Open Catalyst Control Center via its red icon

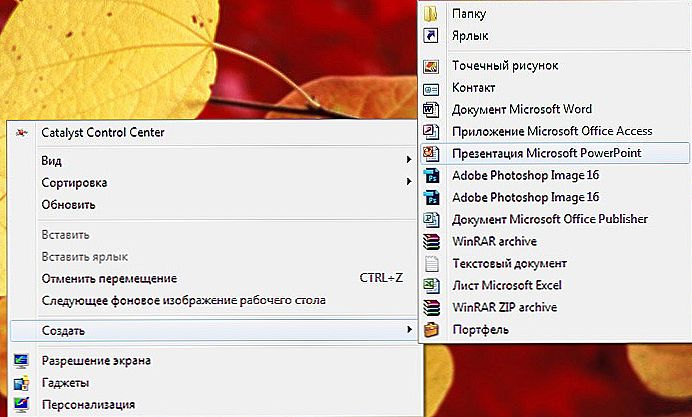22,132
